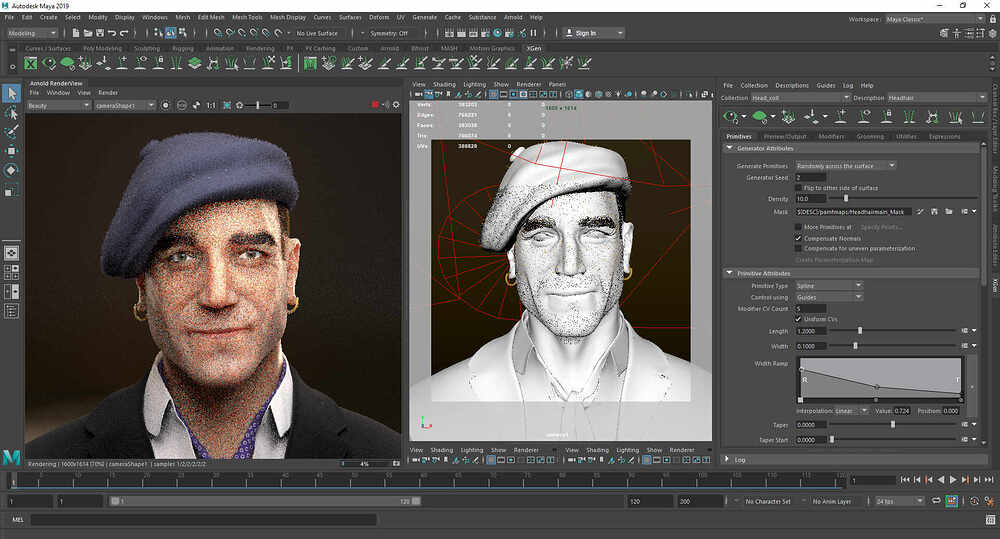Viewport: 1000px width, 539px height.
Task: Open the Modeling menu set dropdown
Action: [x=32, y=33]
